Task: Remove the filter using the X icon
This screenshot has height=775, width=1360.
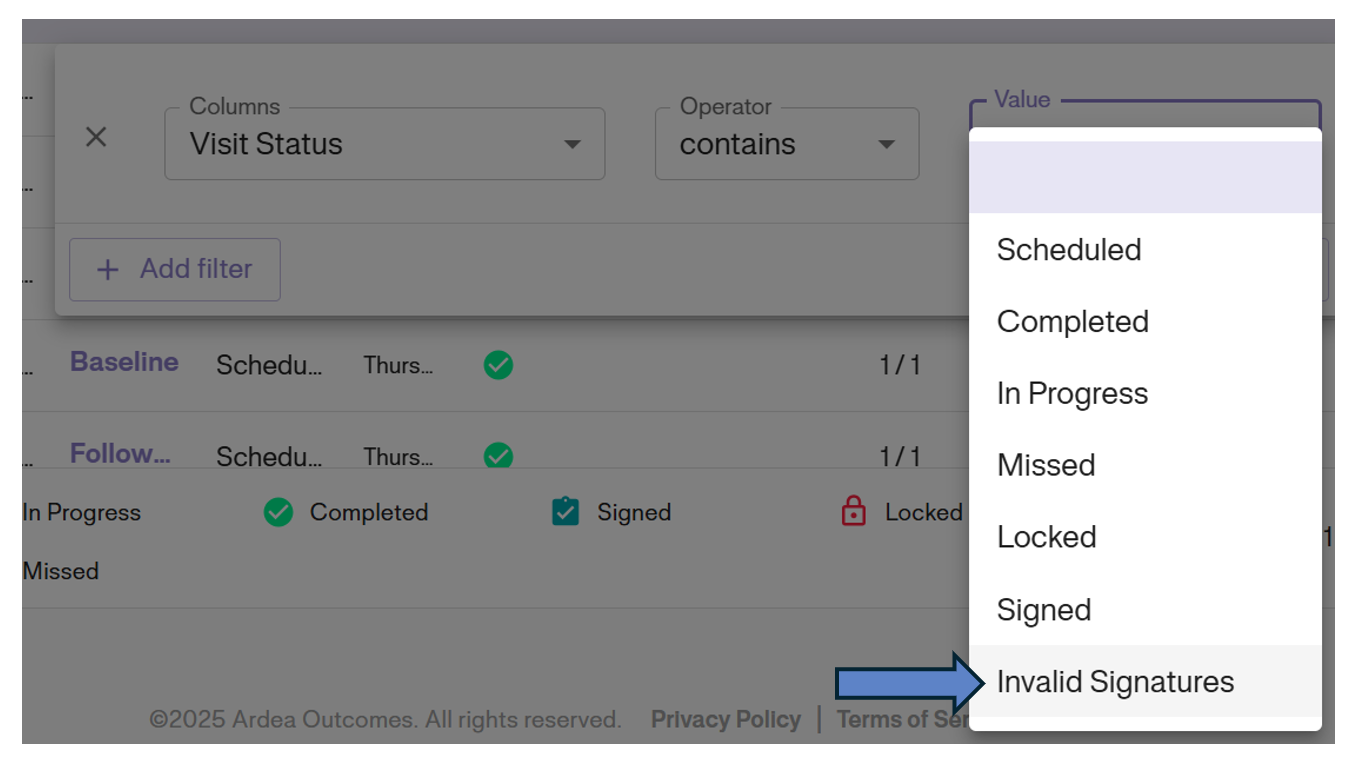Action: [x=97, y=137]
